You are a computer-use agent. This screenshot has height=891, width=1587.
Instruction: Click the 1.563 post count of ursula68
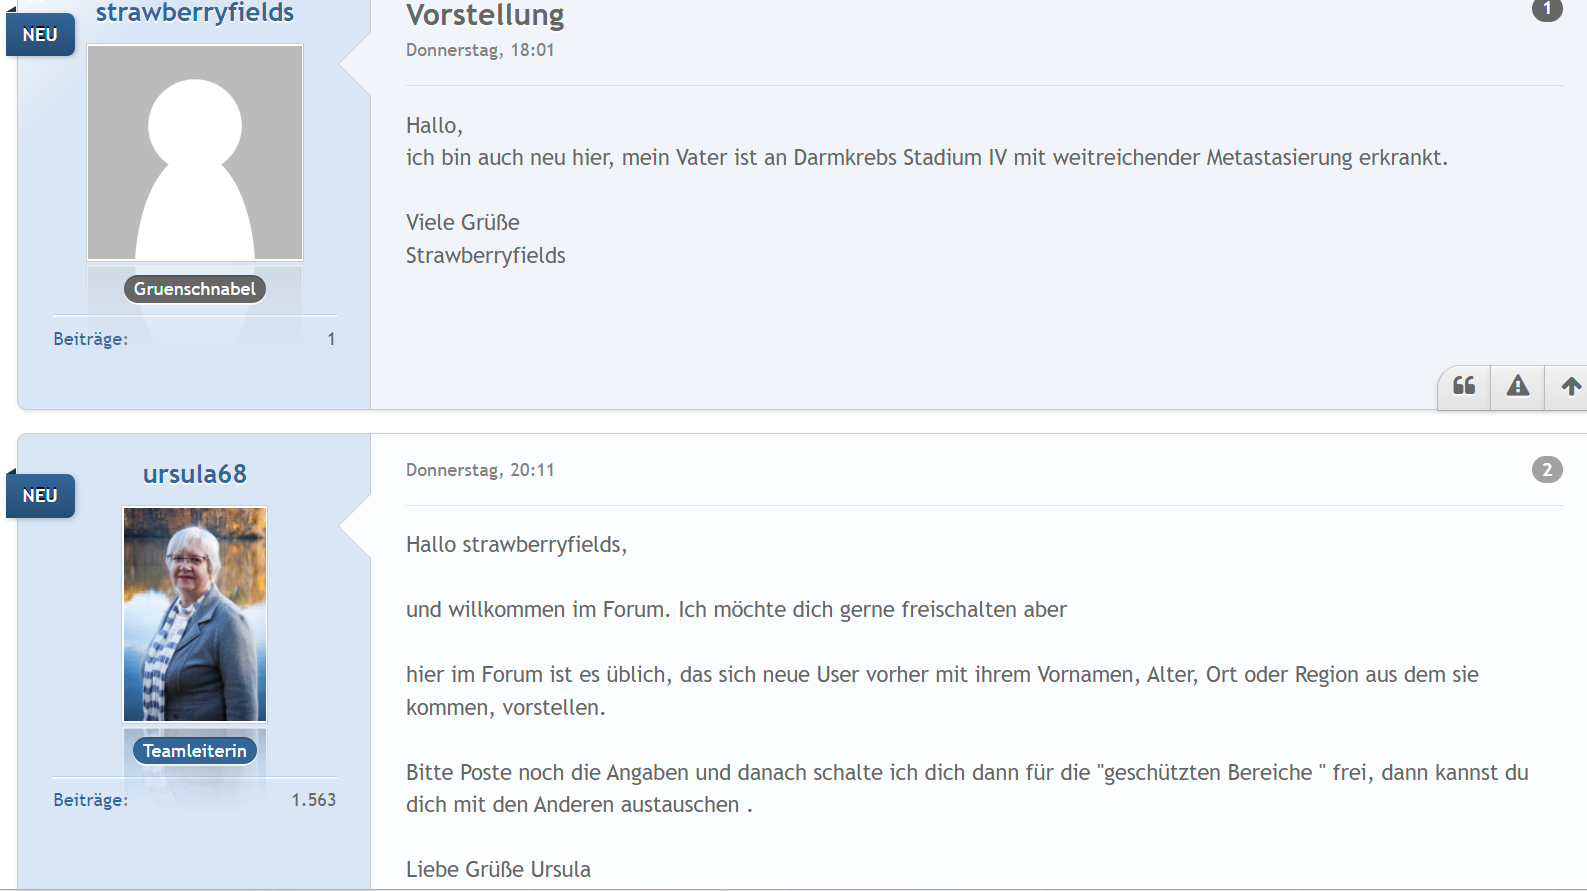tap(313, 800)
